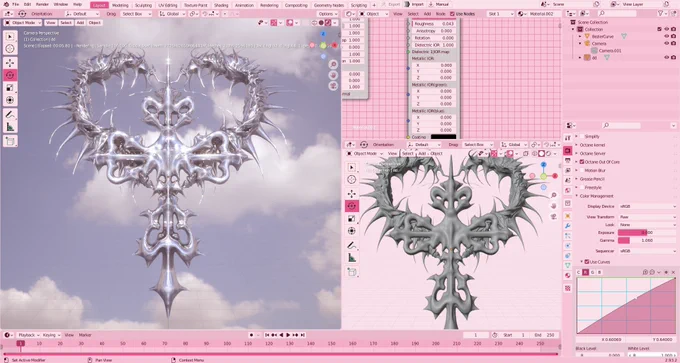The image size is (680, 363).
Task: Enable the Freestyle checkbox
Action: tap(582, 187)
